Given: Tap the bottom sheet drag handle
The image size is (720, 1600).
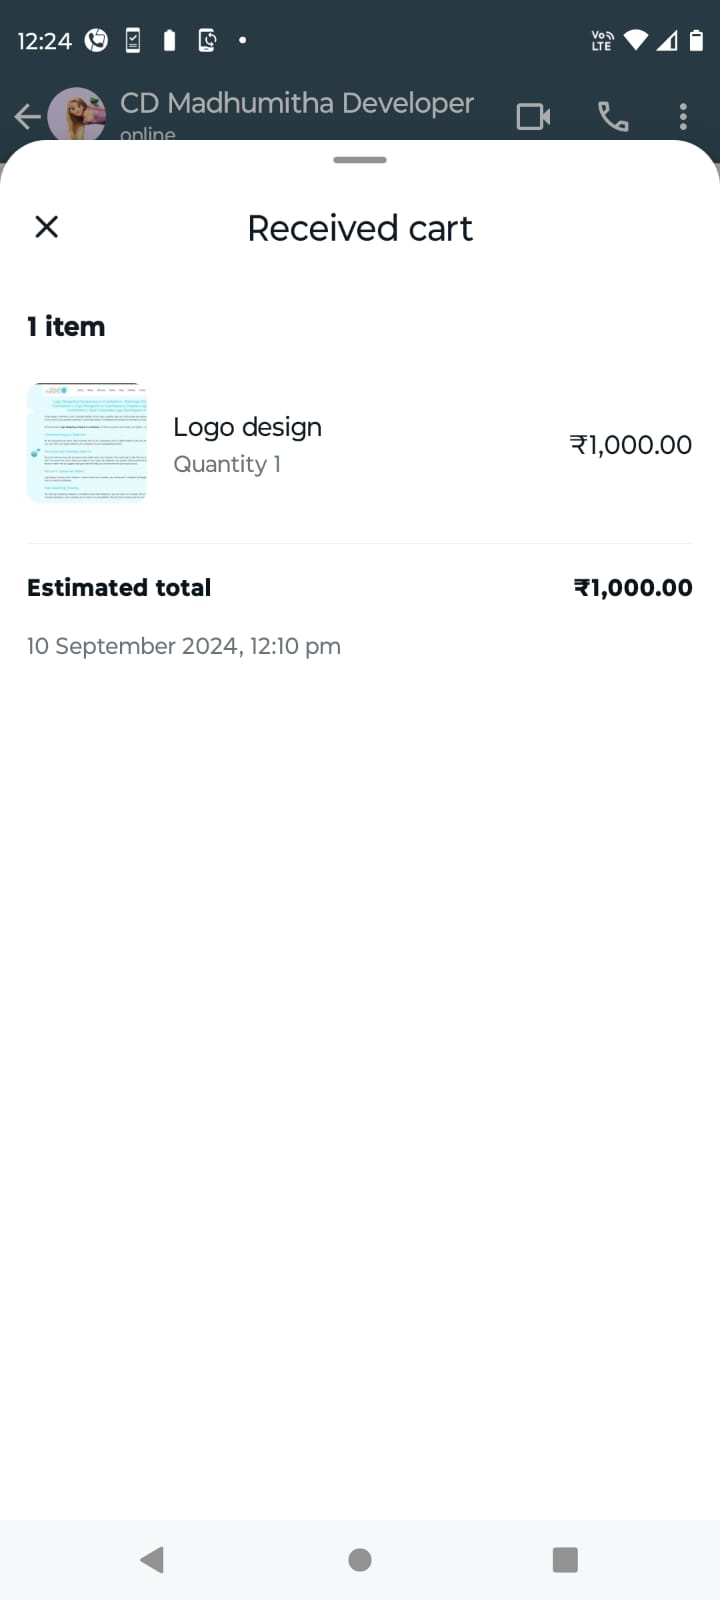Looking at the screenshot, I should tap(360, 160).
